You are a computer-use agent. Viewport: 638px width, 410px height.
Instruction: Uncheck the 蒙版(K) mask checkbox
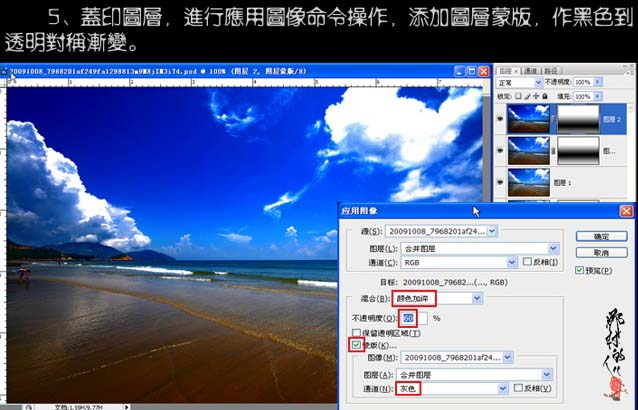click(356, 345)
